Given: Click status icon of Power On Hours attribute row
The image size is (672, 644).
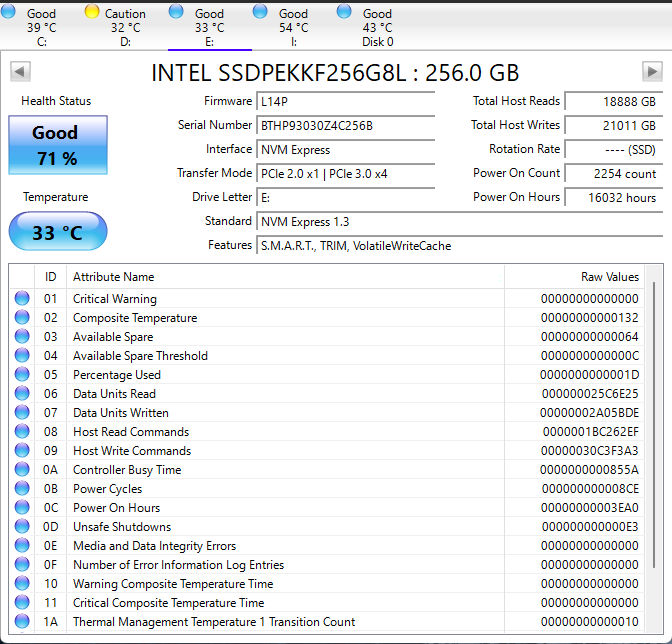Looking at the screenshot, I should pos(22,507).
